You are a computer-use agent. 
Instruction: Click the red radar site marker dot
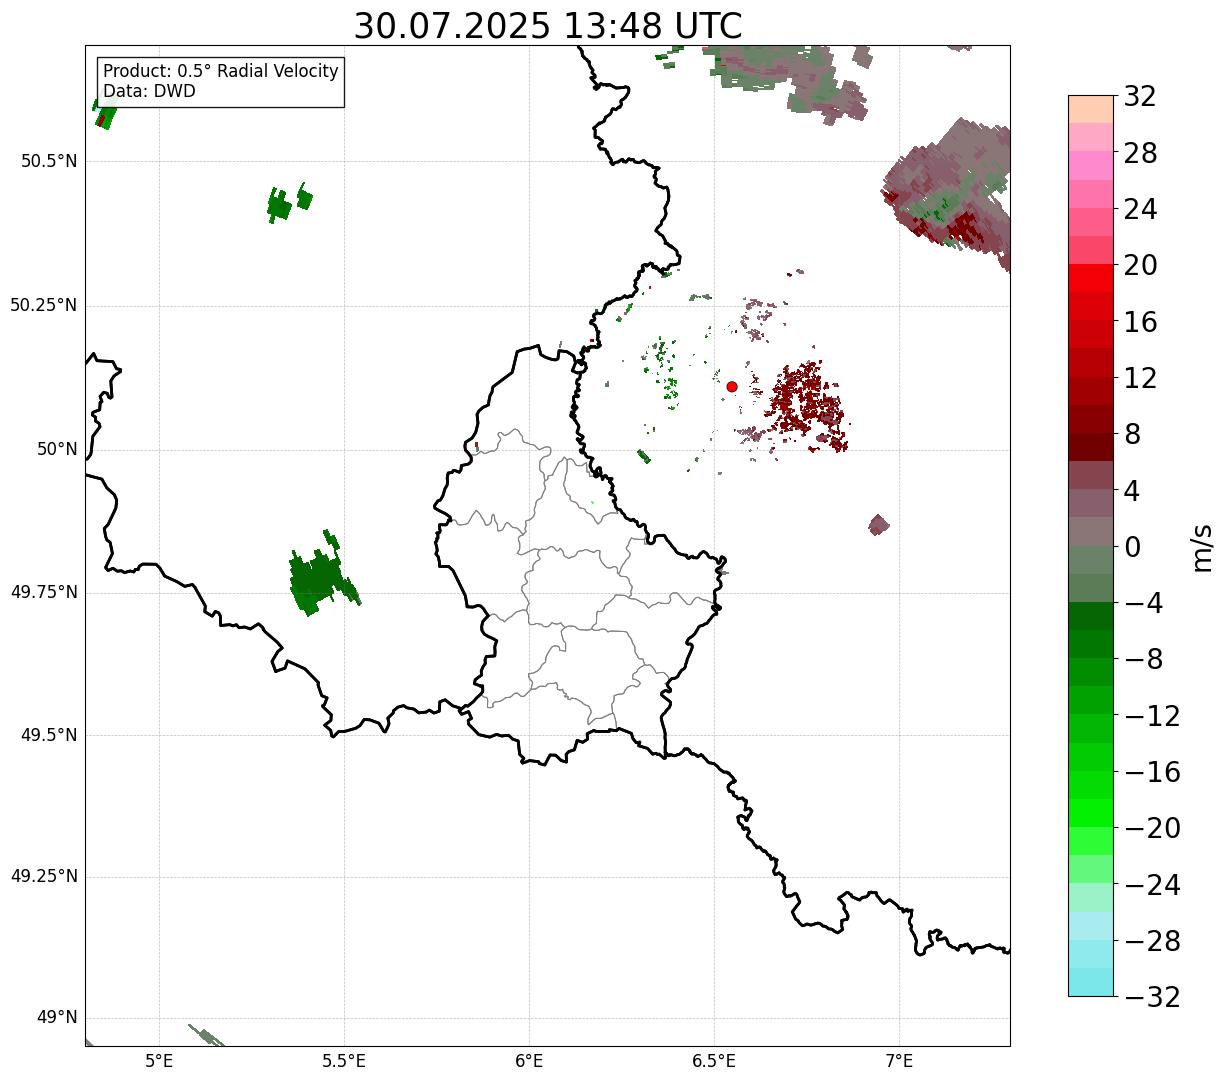pyautogui.click(x=732, y=386)
